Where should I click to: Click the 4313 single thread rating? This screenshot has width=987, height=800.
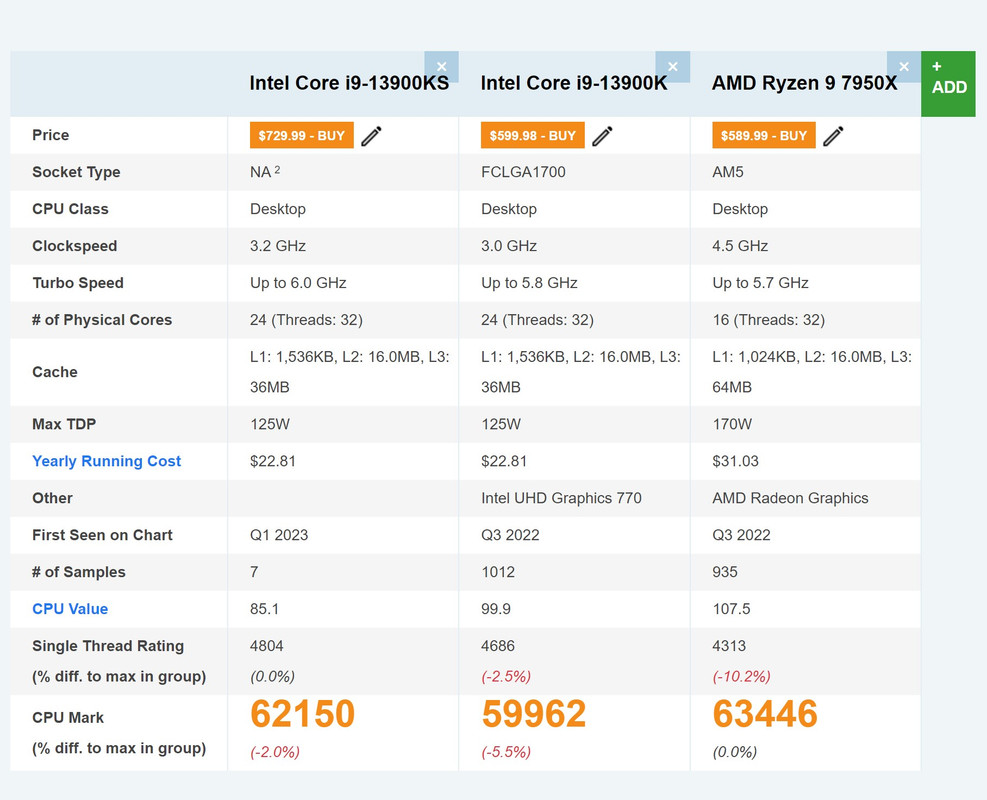729,646
